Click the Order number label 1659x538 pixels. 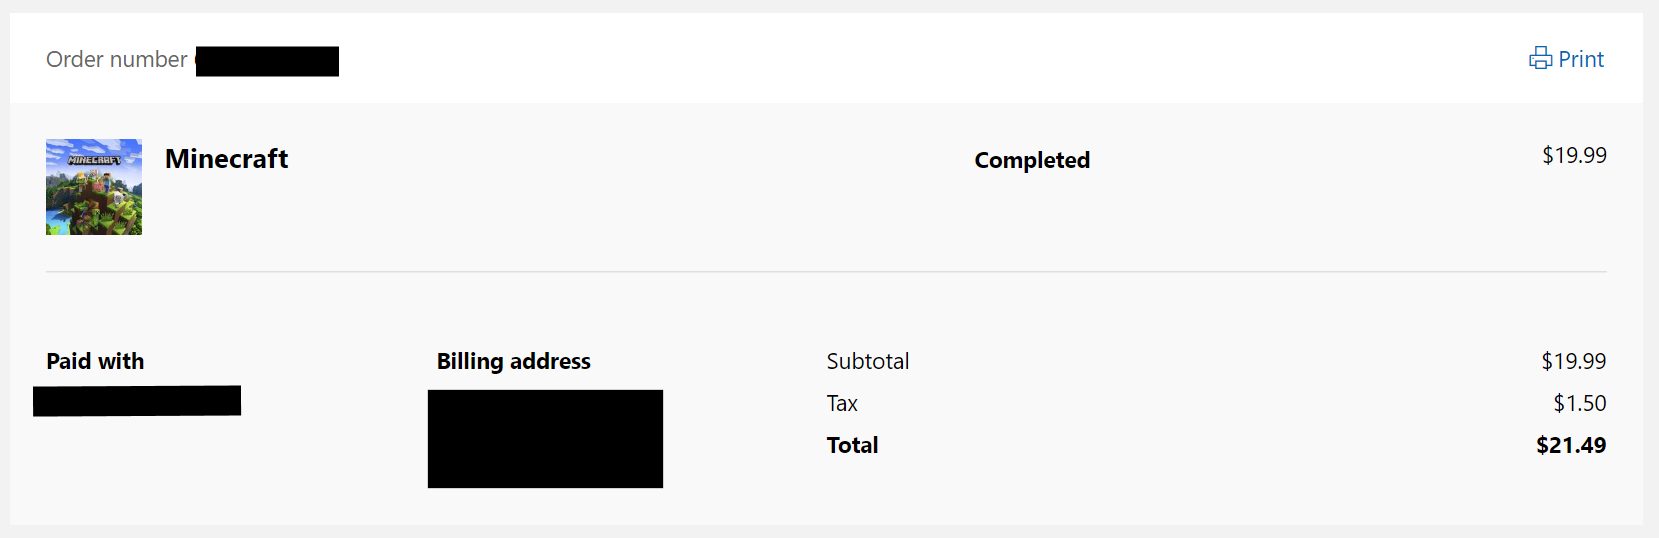[x=117, y=60]
